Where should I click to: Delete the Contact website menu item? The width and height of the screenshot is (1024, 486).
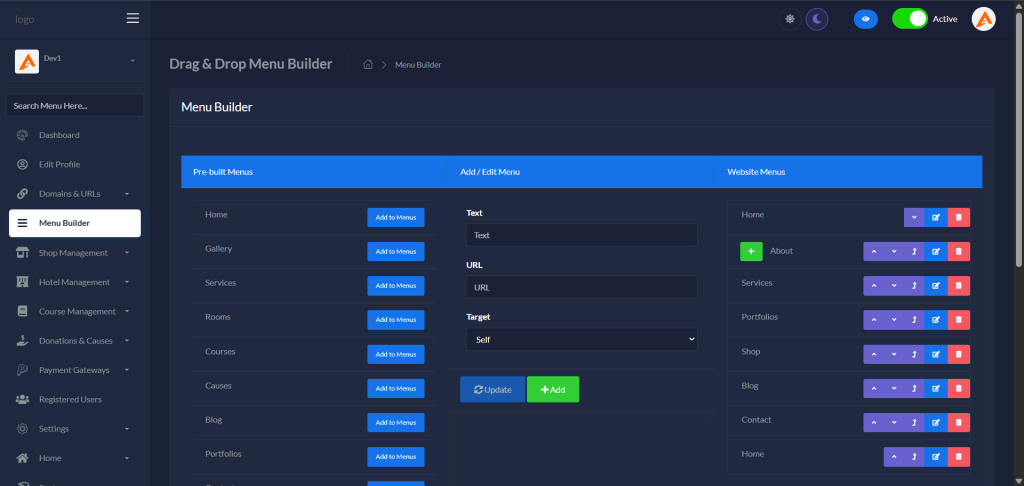click(x=958, y=422)
